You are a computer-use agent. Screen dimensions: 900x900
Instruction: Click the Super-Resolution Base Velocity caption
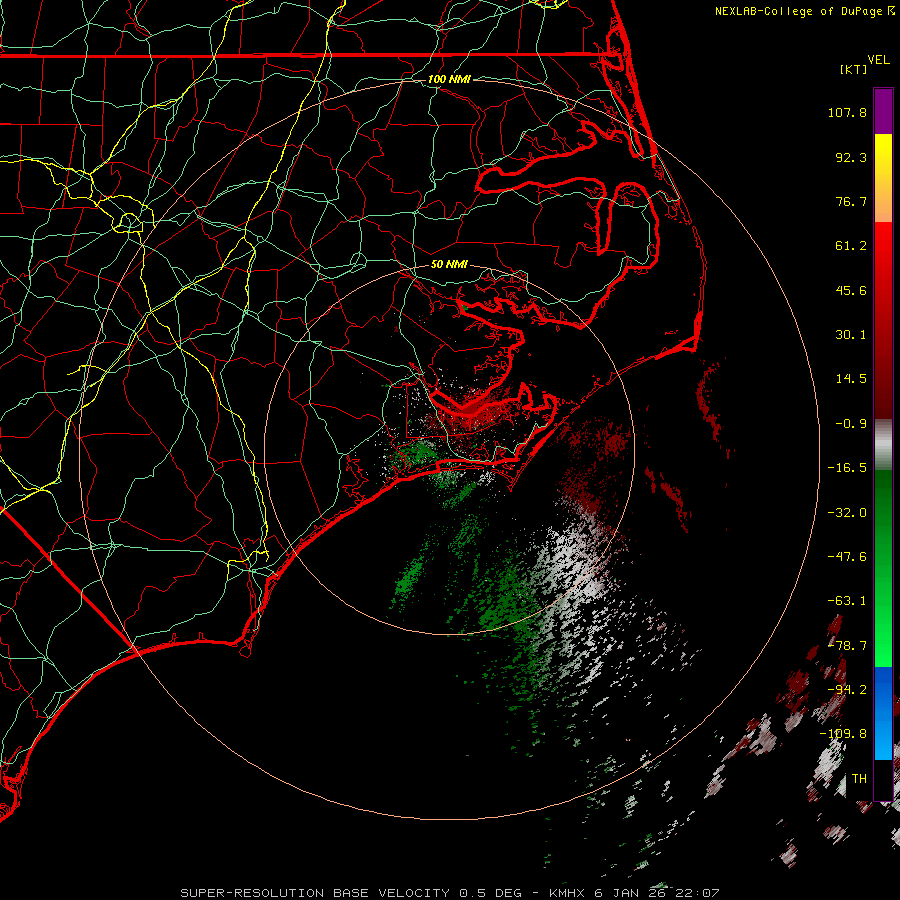[449, 893]
